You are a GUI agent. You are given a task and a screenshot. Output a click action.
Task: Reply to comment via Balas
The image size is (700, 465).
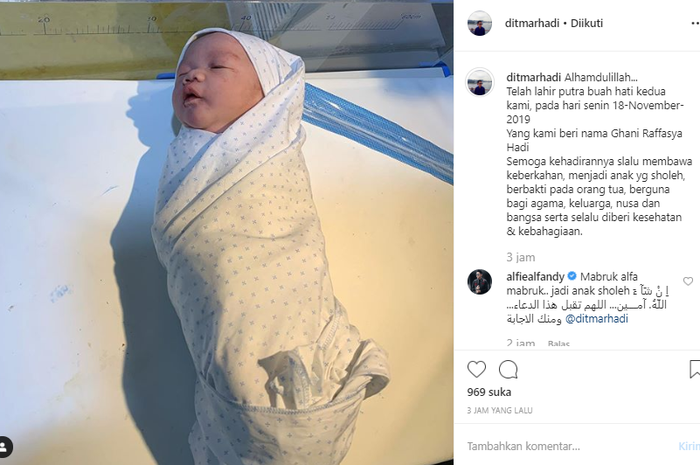[558, 344]
